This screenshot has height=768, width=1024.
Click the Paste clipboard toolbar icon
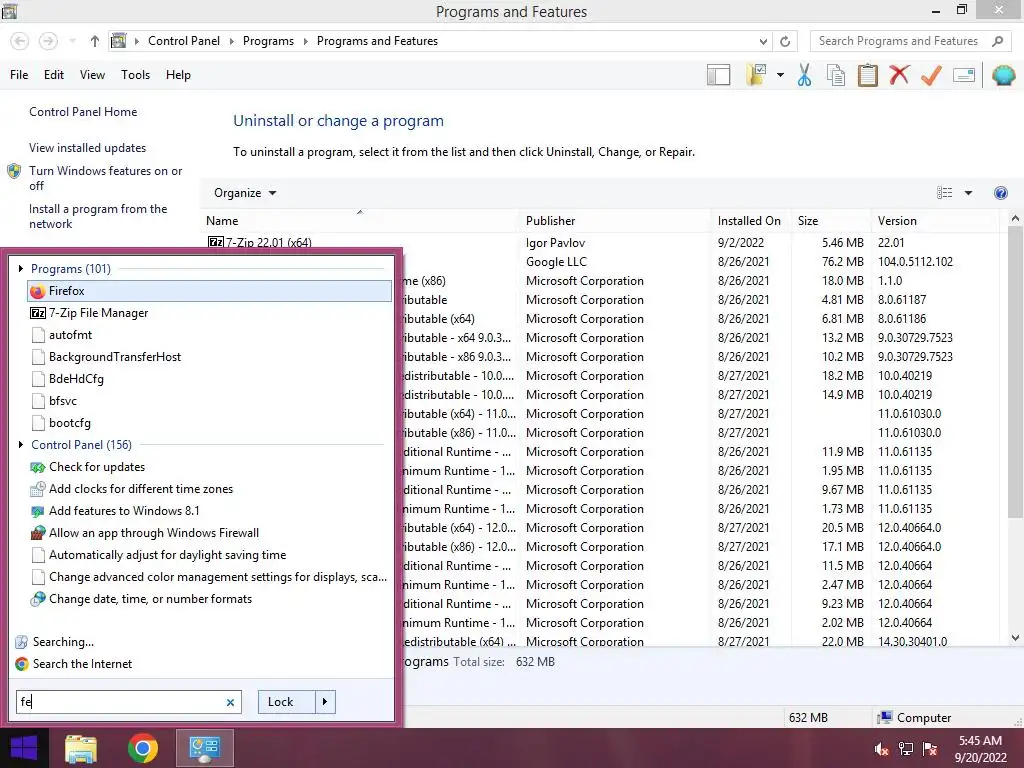point(867,75)
